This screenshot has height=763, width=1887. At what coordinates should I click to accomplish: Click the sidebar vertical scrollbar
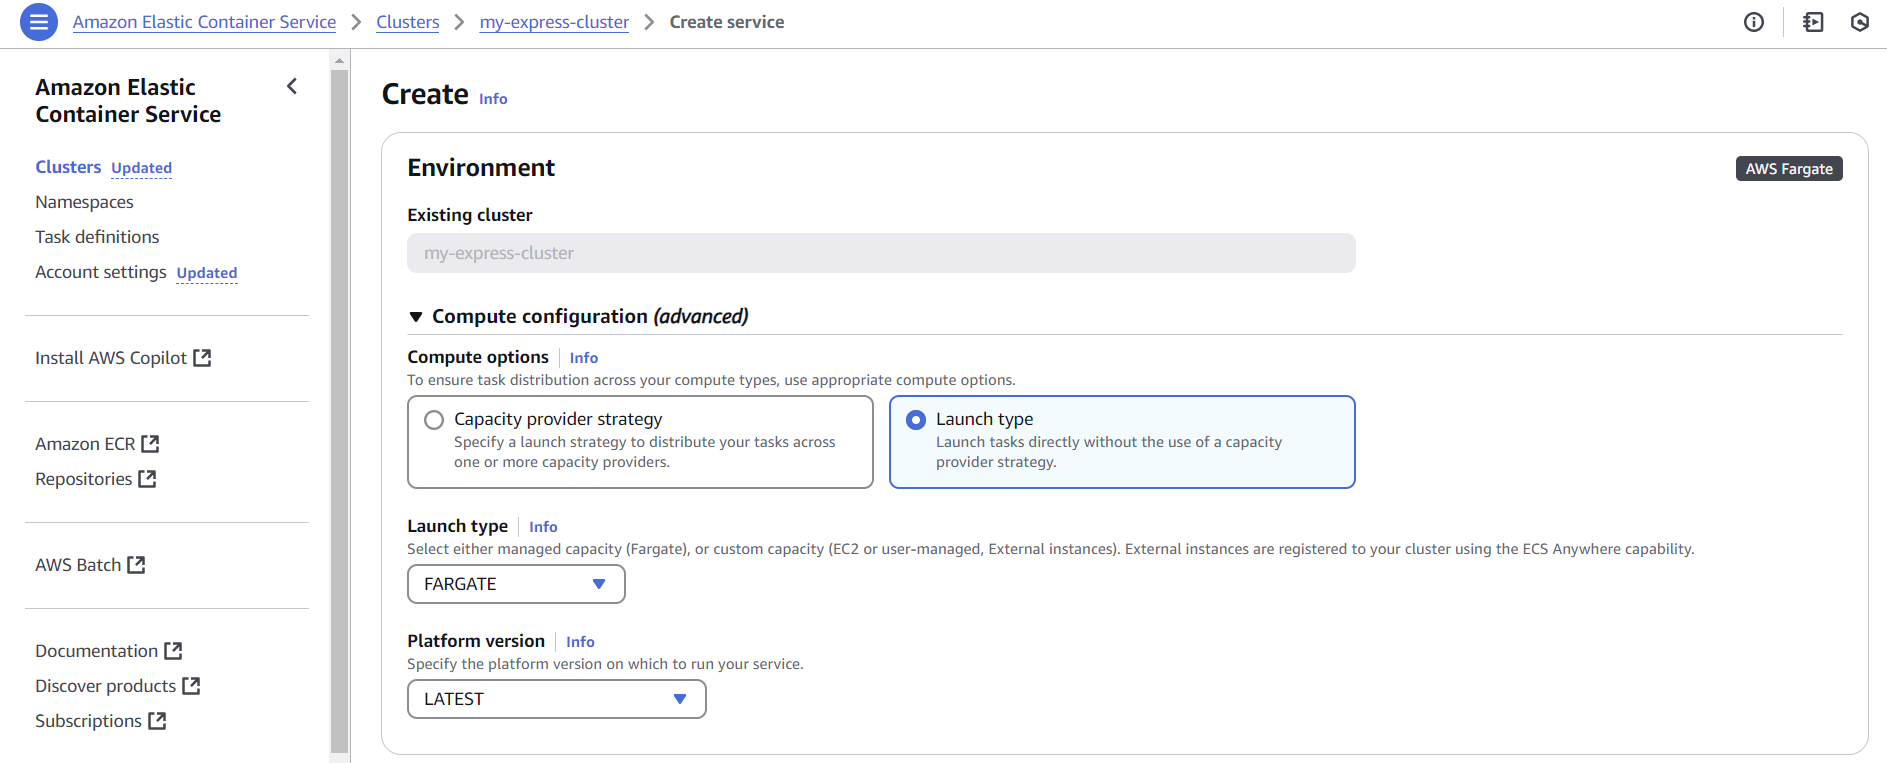coord(340,400)
